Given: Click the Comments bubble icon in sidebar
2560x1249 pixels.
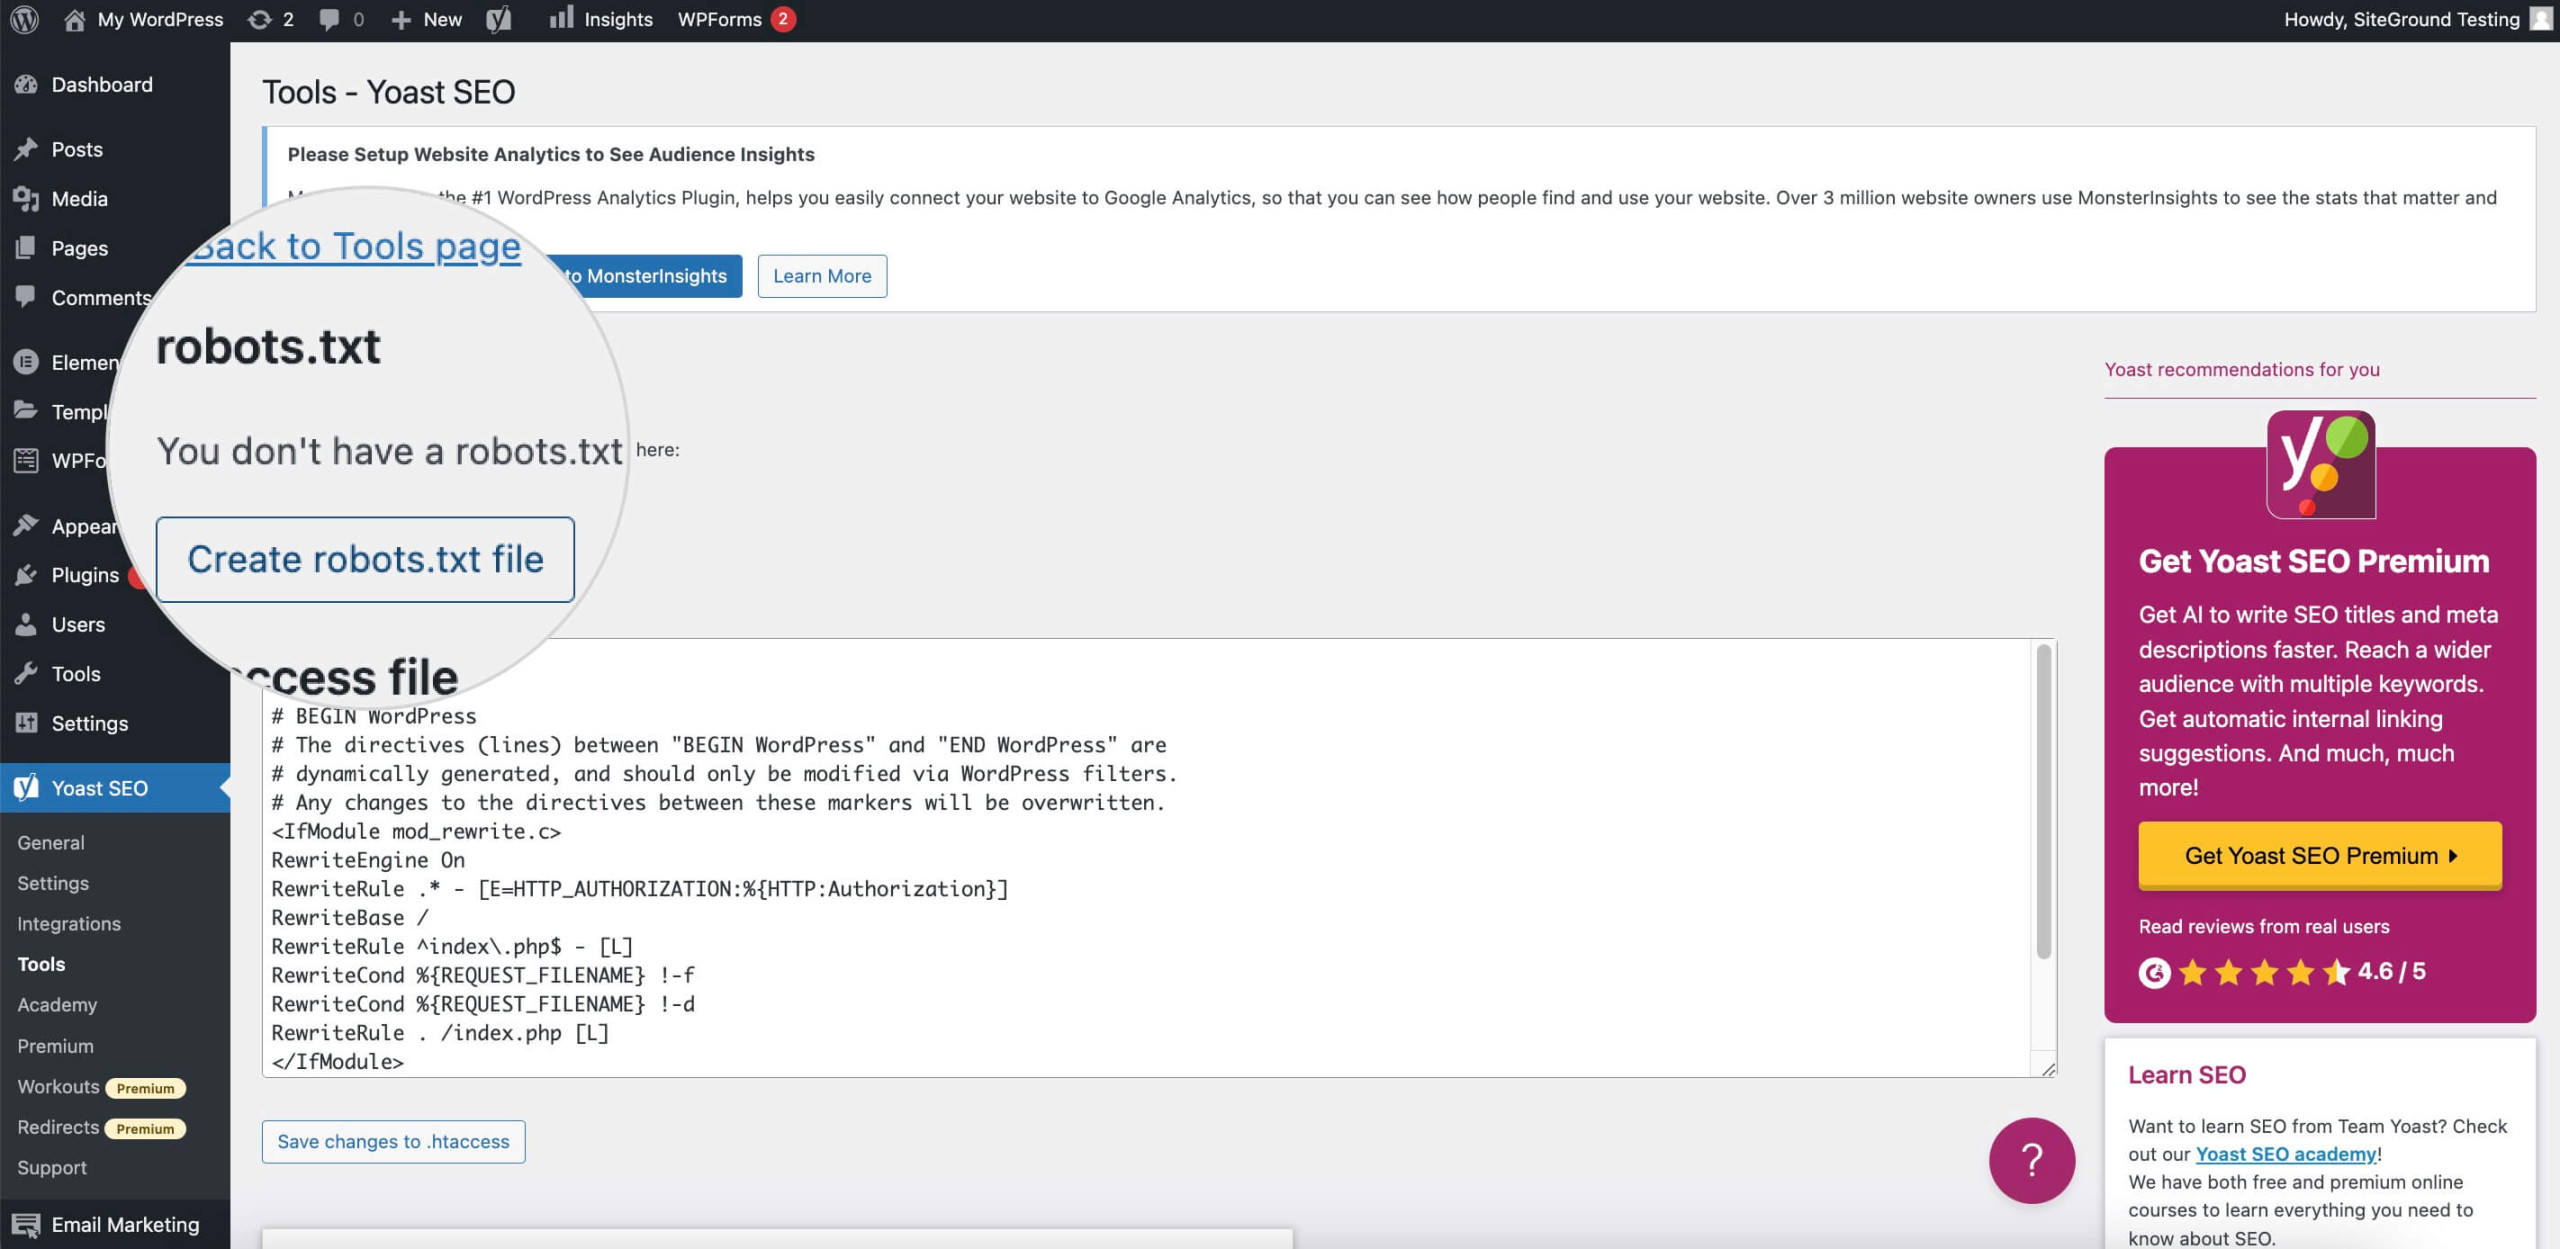Looking at the screenshot, I should point(26,297).
